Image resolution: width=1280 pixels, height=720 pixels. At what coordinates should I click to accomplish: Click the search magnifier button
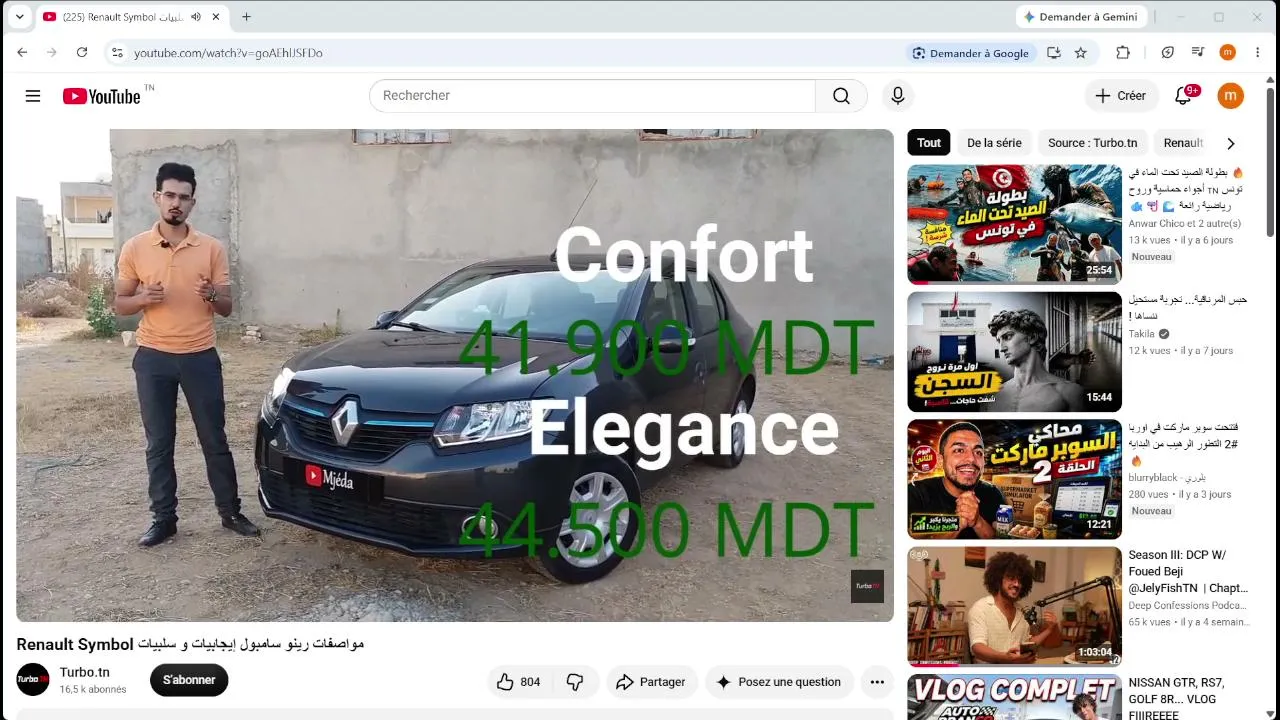[841, 96]
